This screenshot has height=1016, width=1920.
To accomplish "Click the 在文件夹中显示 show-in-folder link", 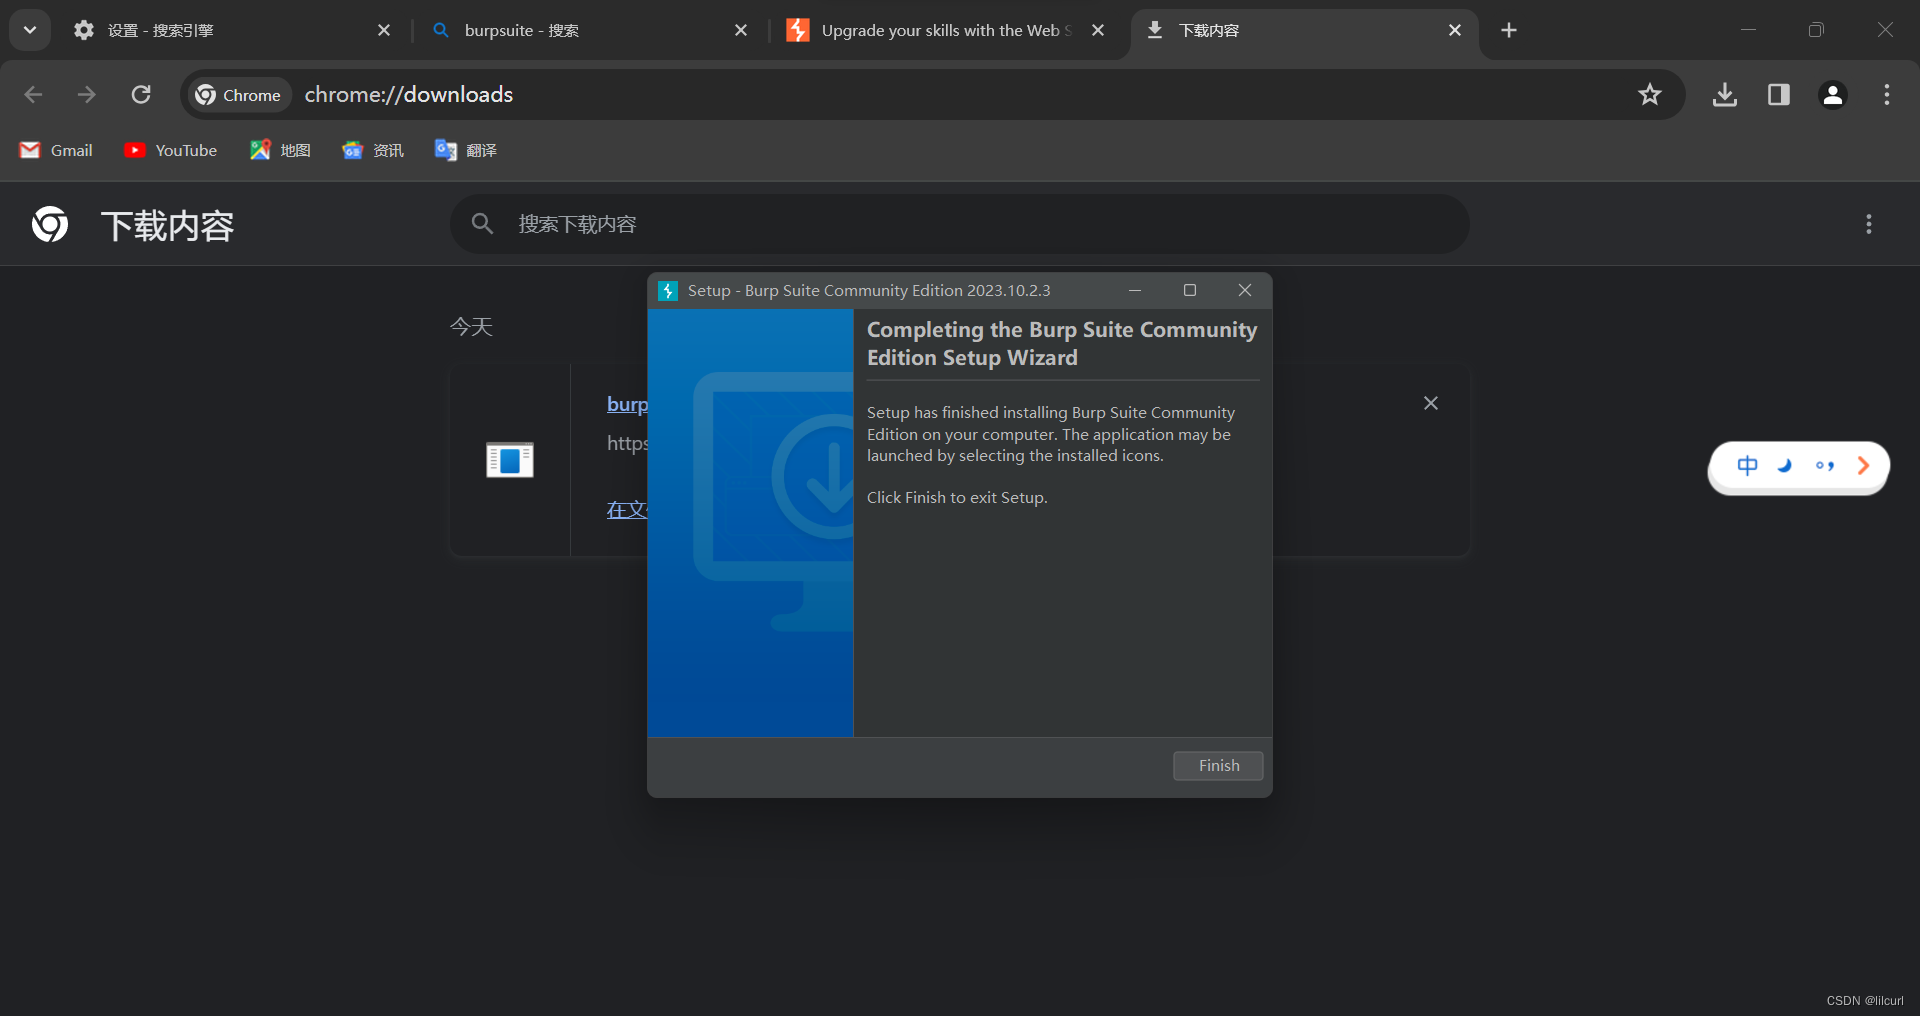I will click(x=627, y=510).
